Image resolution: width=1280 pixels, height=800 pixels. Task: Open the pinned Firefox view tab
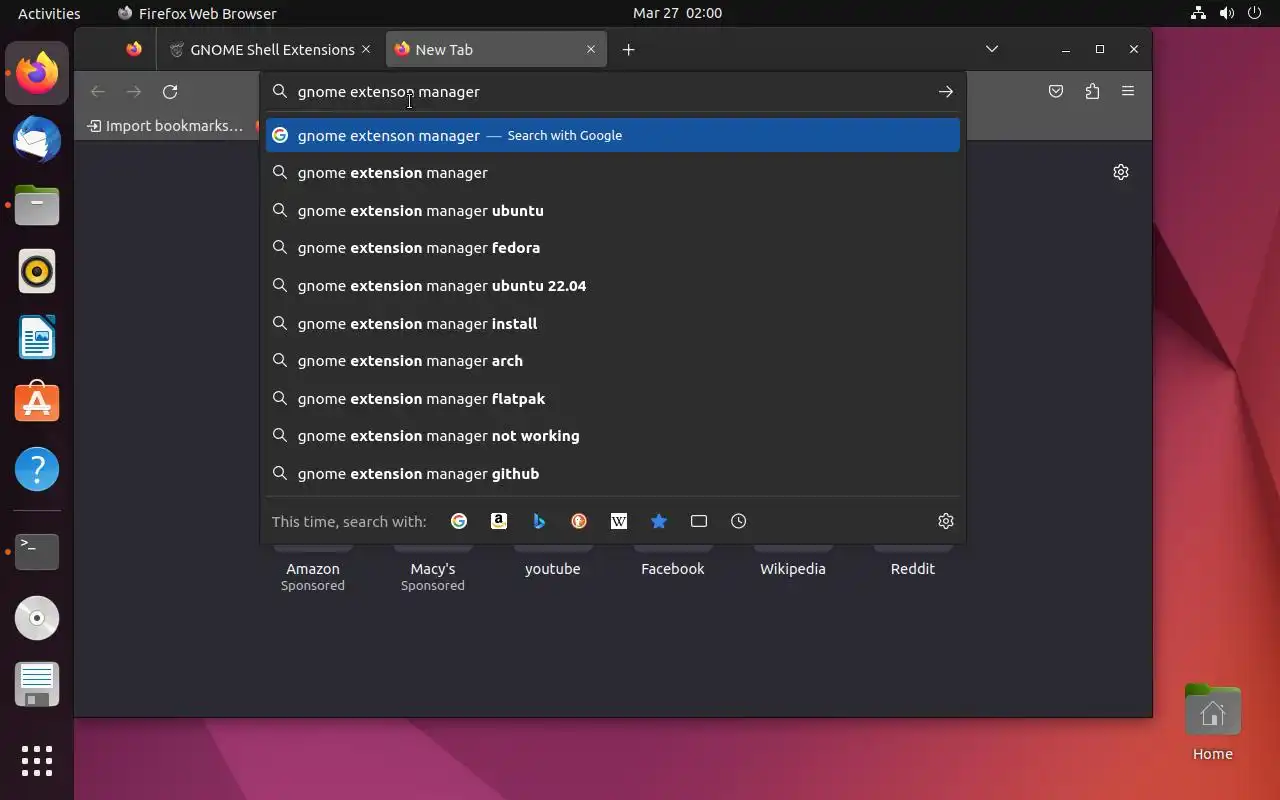[134, 49]
